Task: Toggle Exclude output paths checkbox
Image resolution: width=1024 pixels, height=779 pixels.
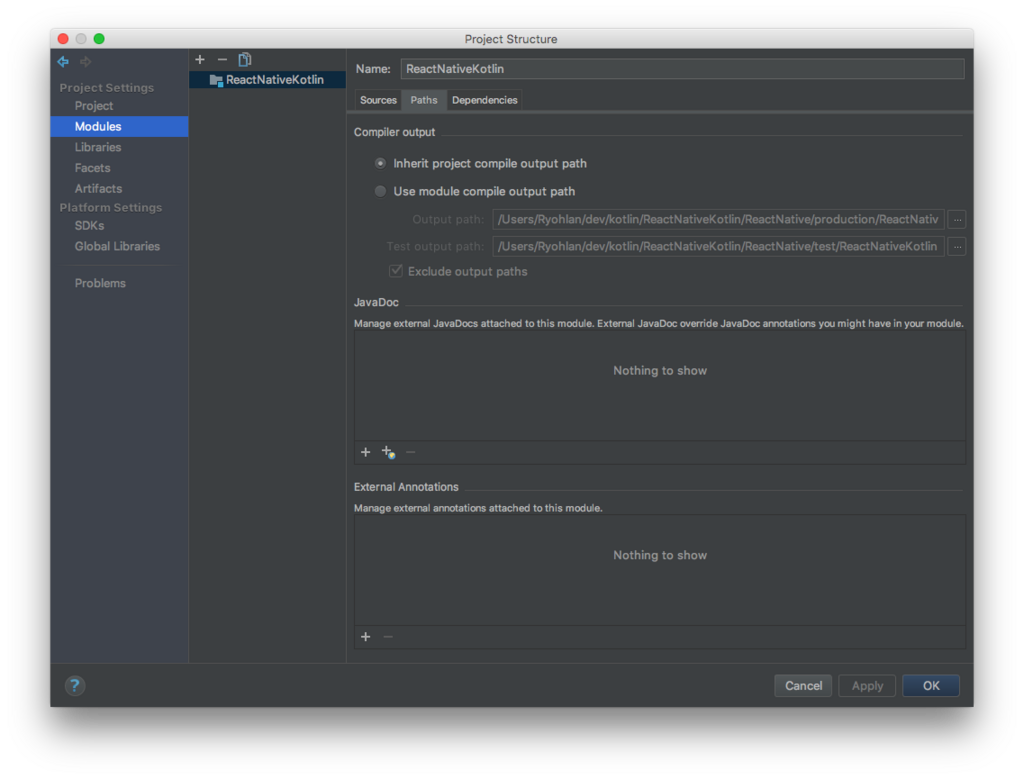Action: pos(396,271)
